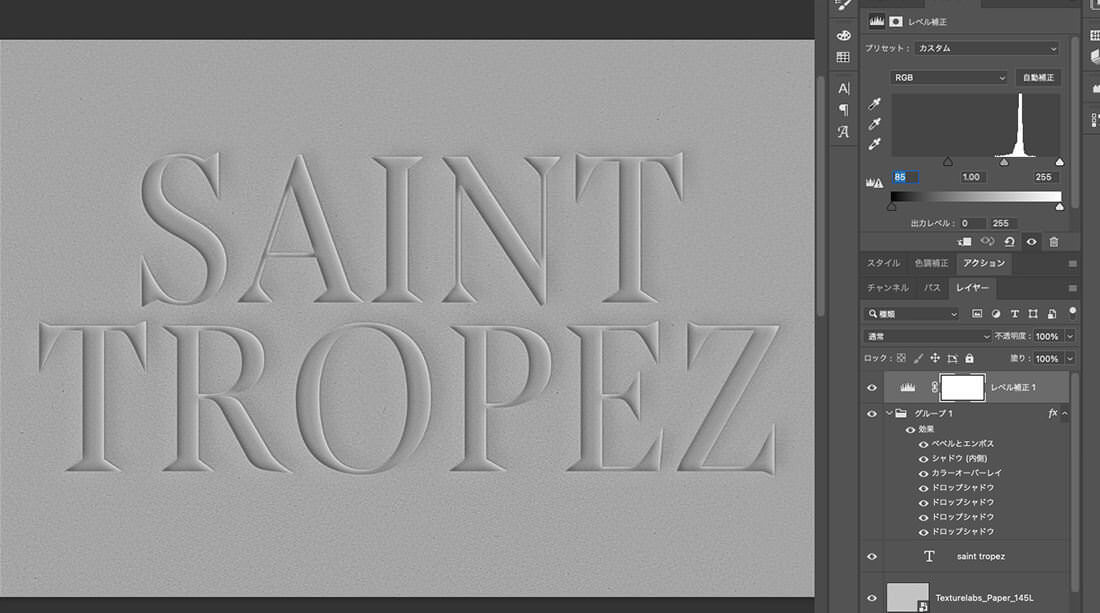Viewport: 1100px width, 613px height.
Task: Select the レイヤー tab
Action: point(972,288)
